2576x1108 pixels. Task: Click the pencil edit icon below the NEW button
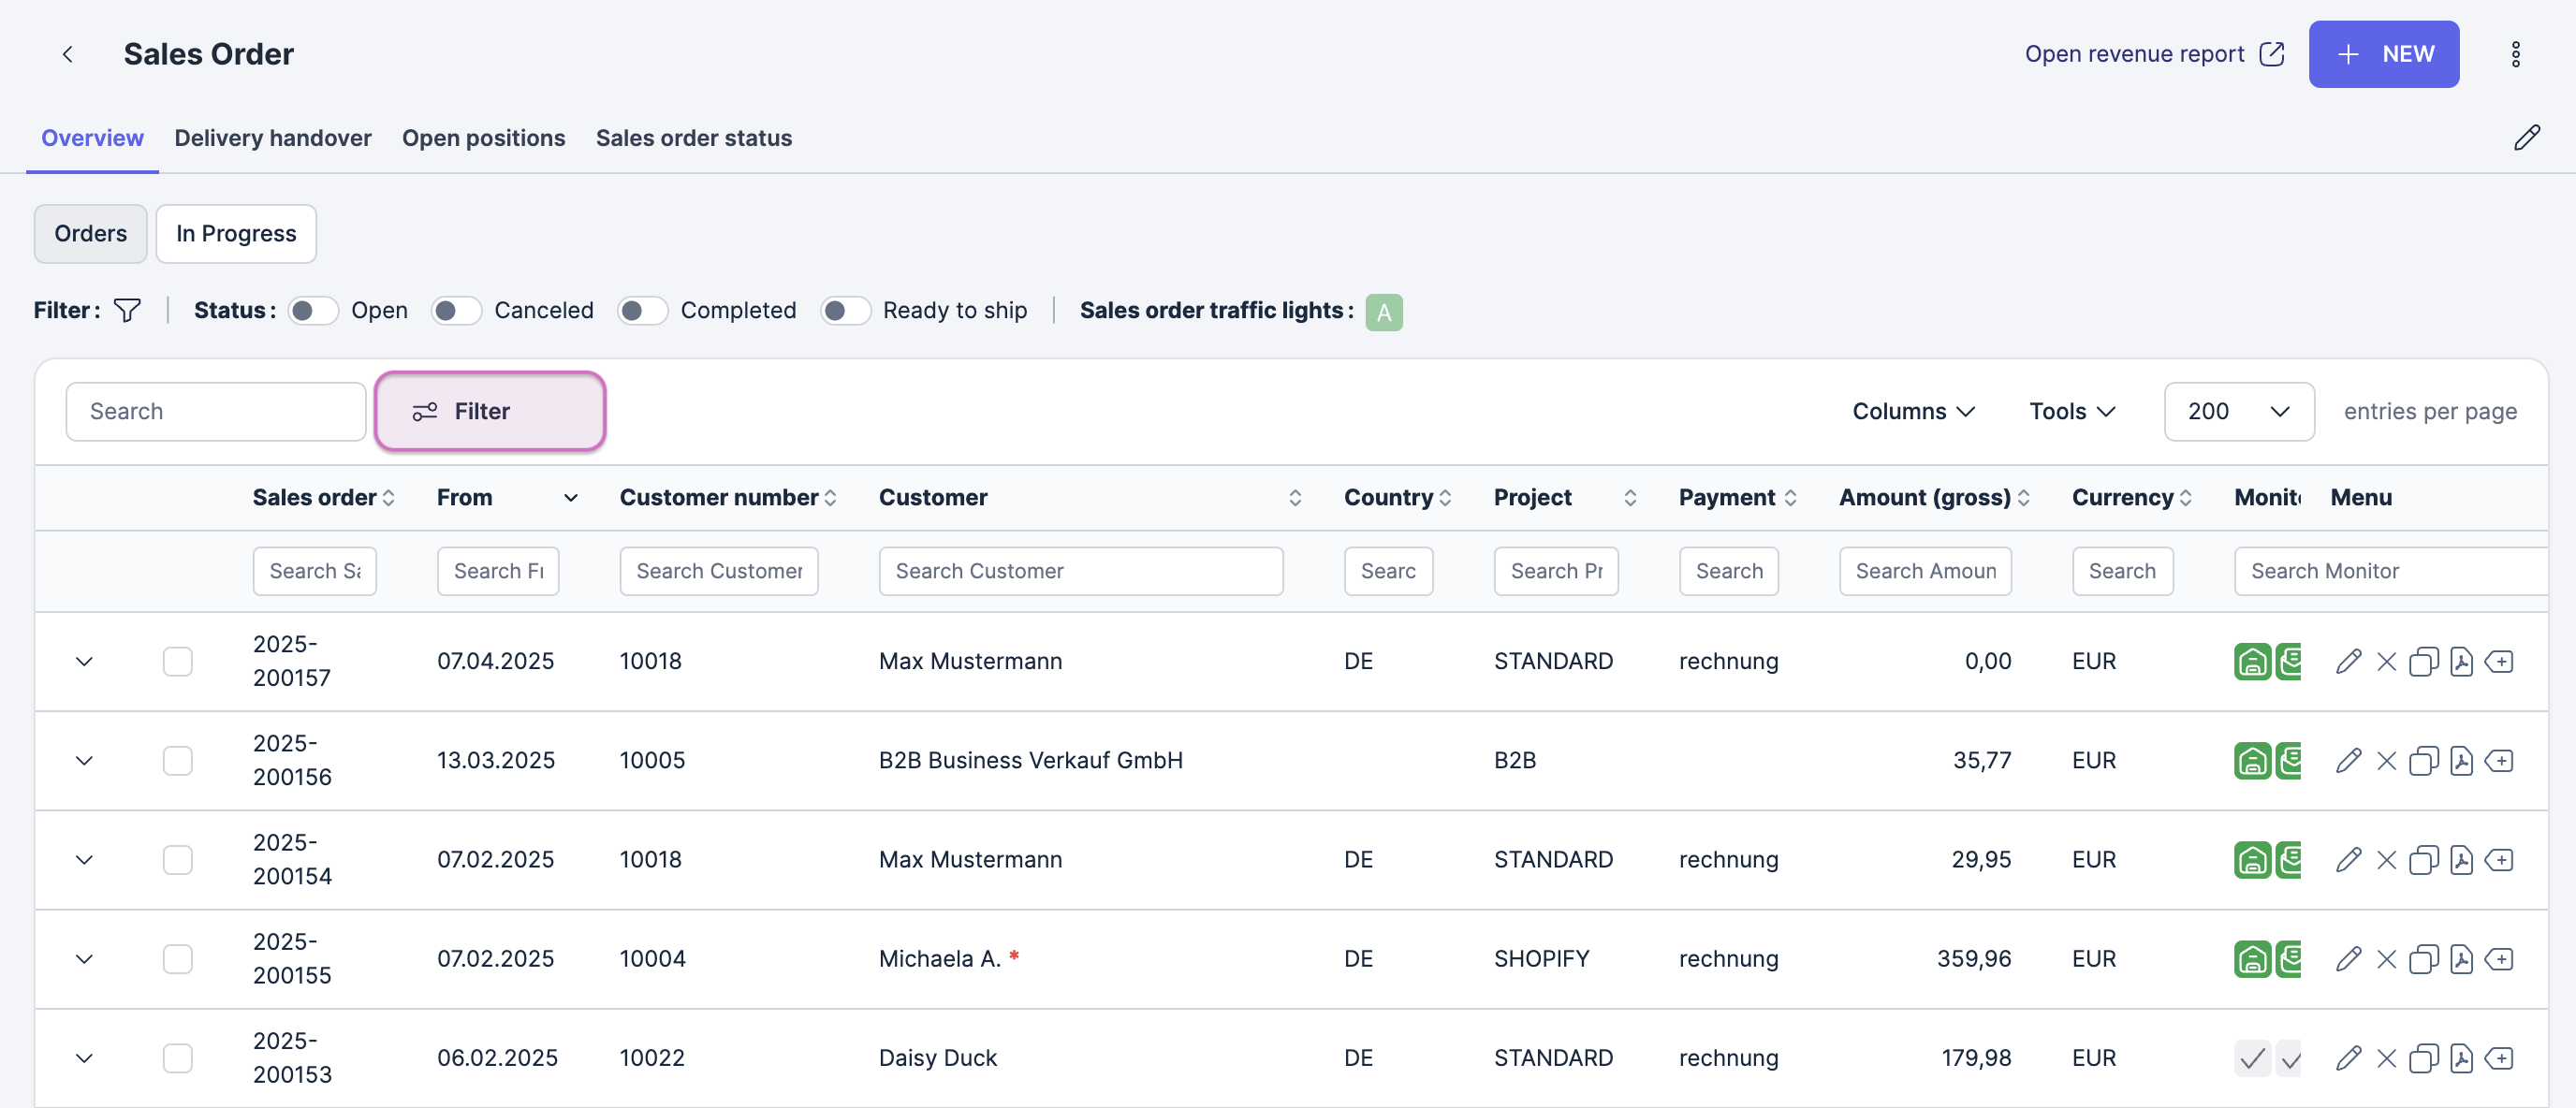pyautogui.click(x=2526, y=138)
